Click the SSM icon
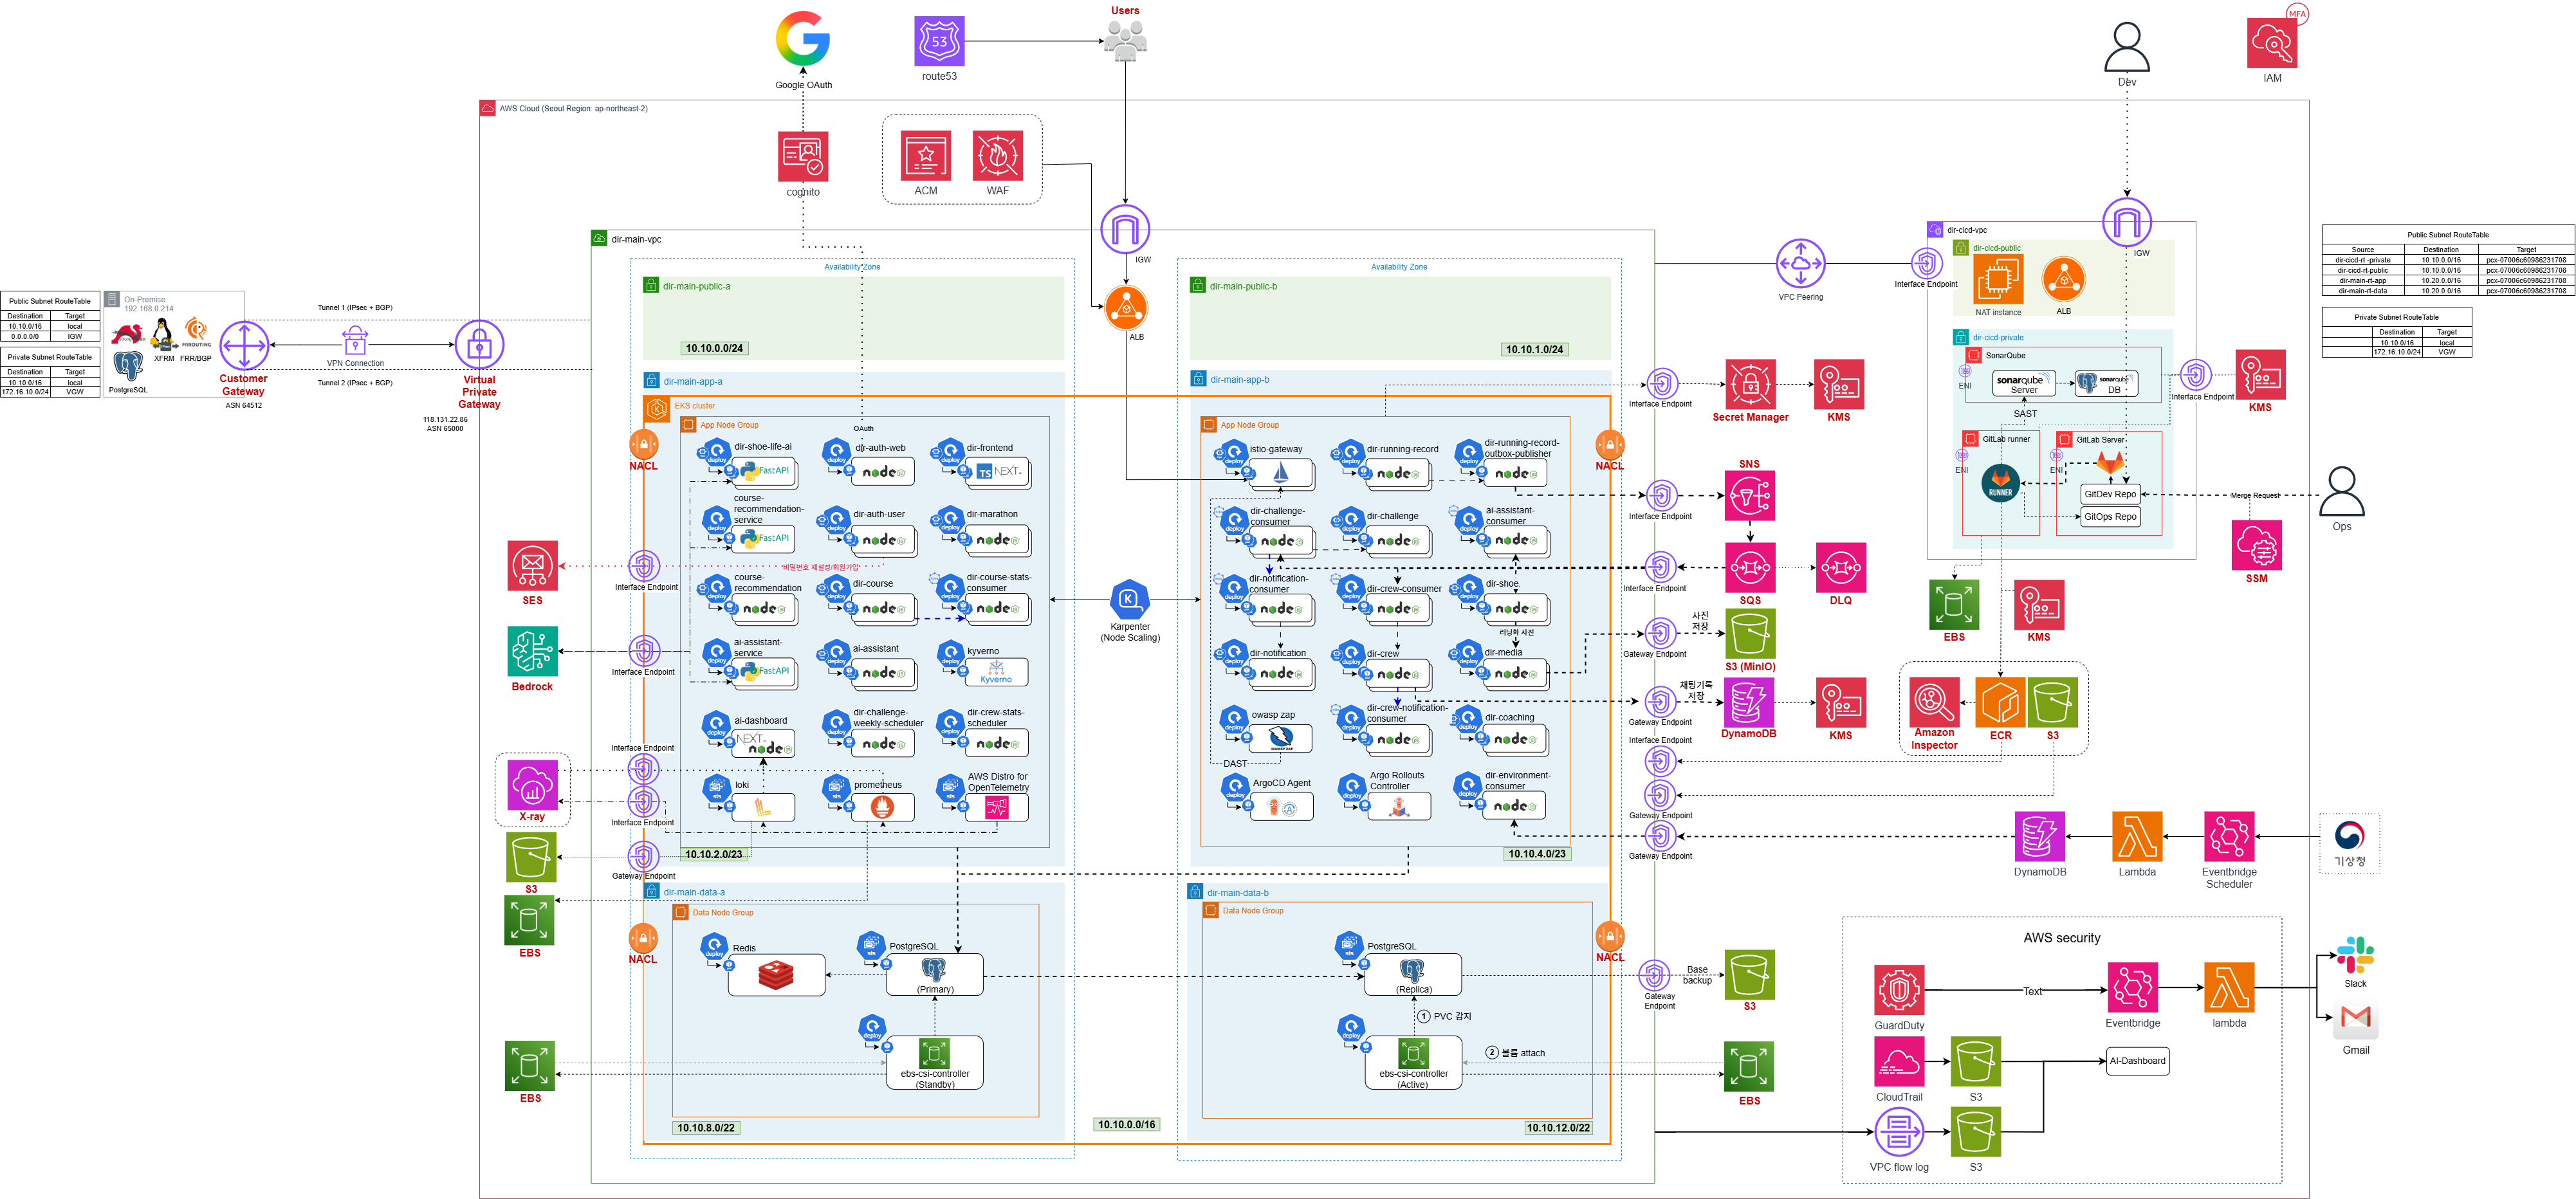The image size is (2576, 1199). (2256, 545)
